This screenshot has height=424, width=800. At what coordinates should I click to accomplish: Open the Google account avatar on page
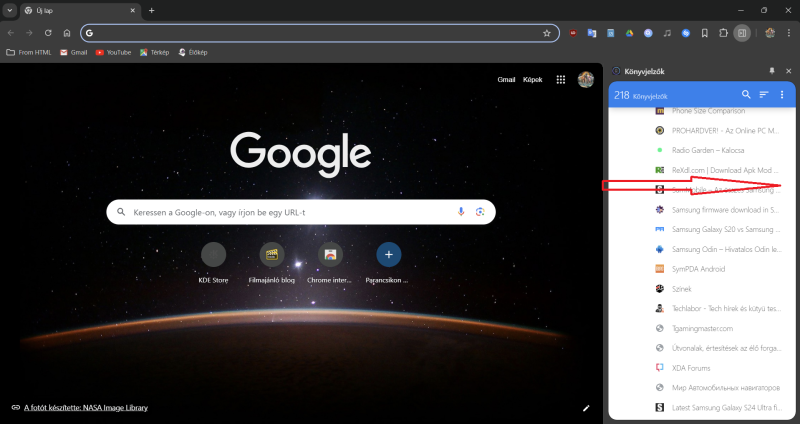pyautogui.click(x=586, y=80)
